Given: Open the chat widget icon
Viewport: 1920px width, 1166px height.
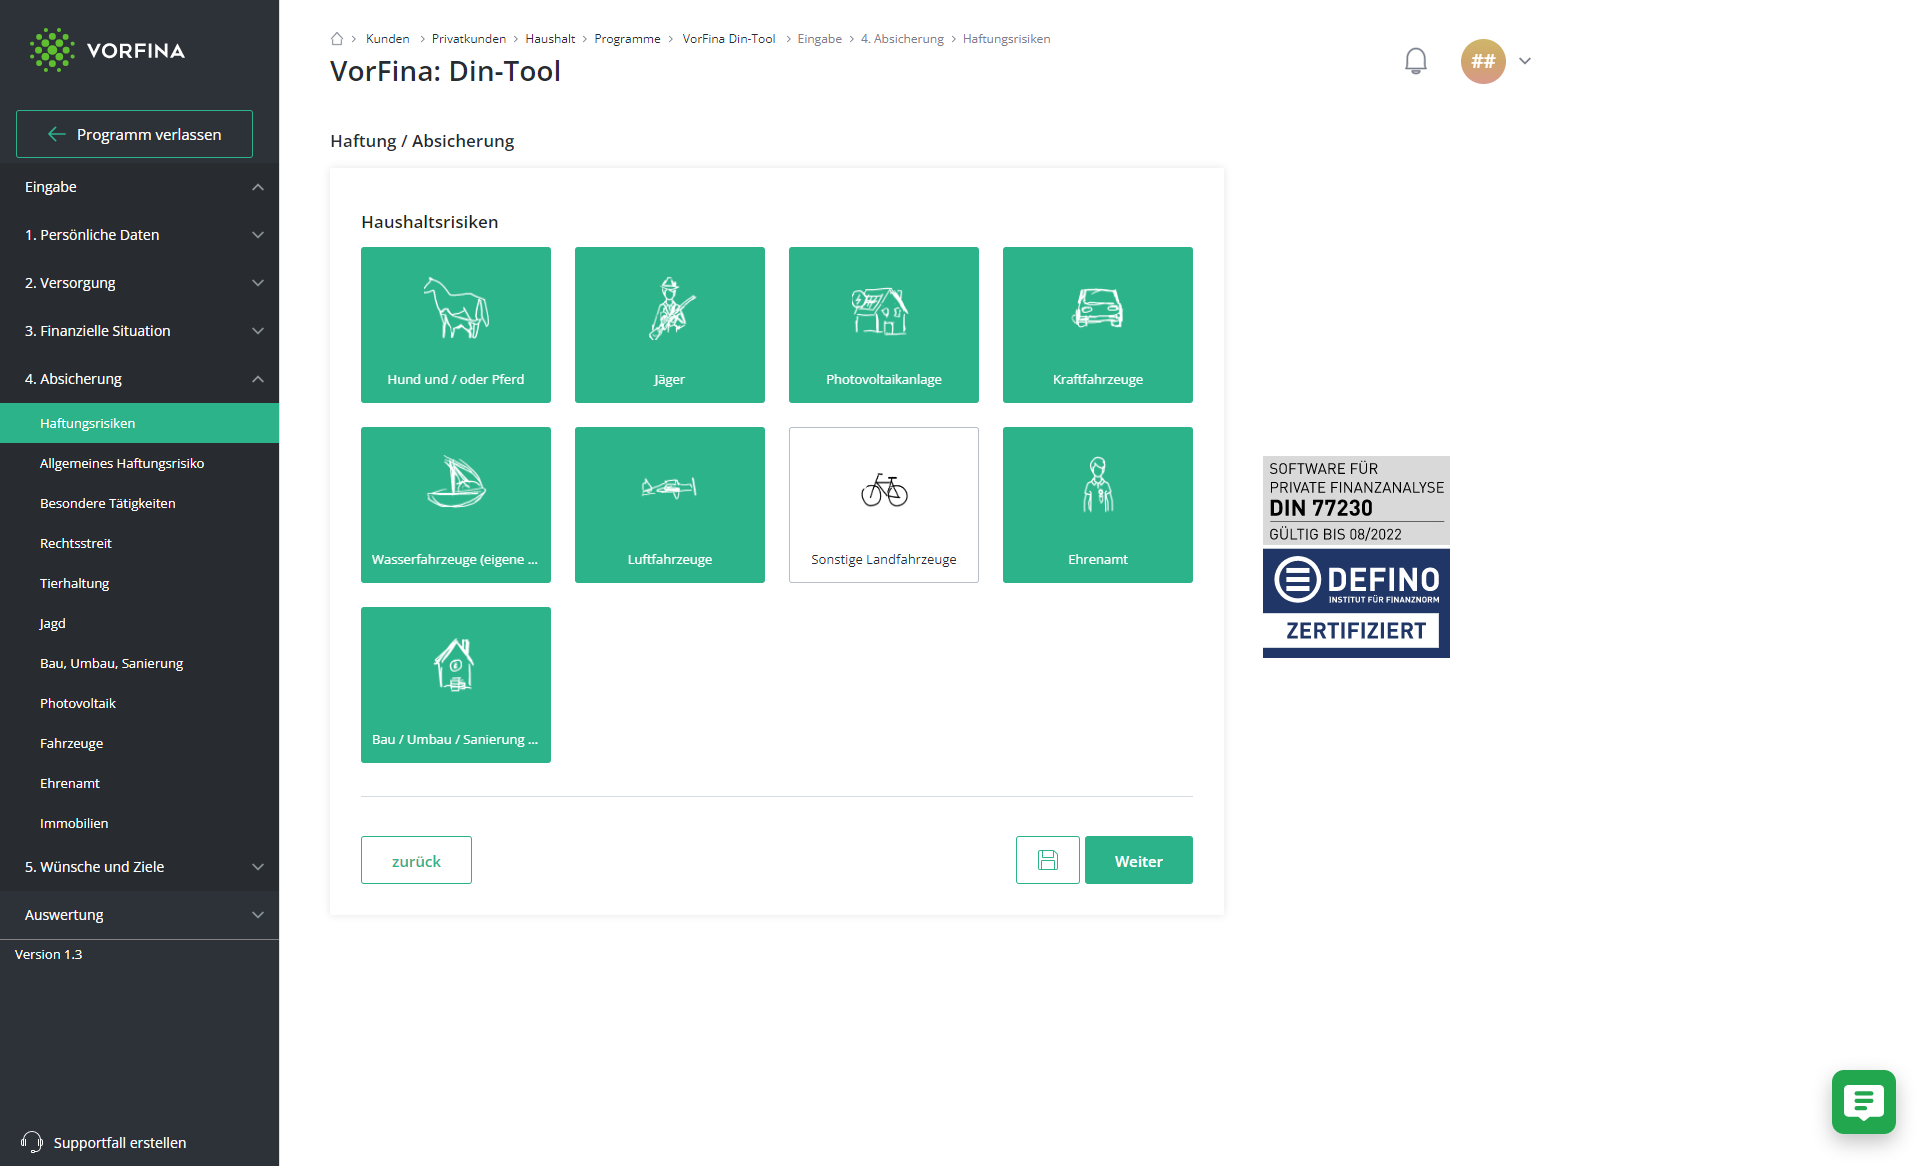Looking at the screenshot, I should pyautogui.click(x=1863, y=1102).
